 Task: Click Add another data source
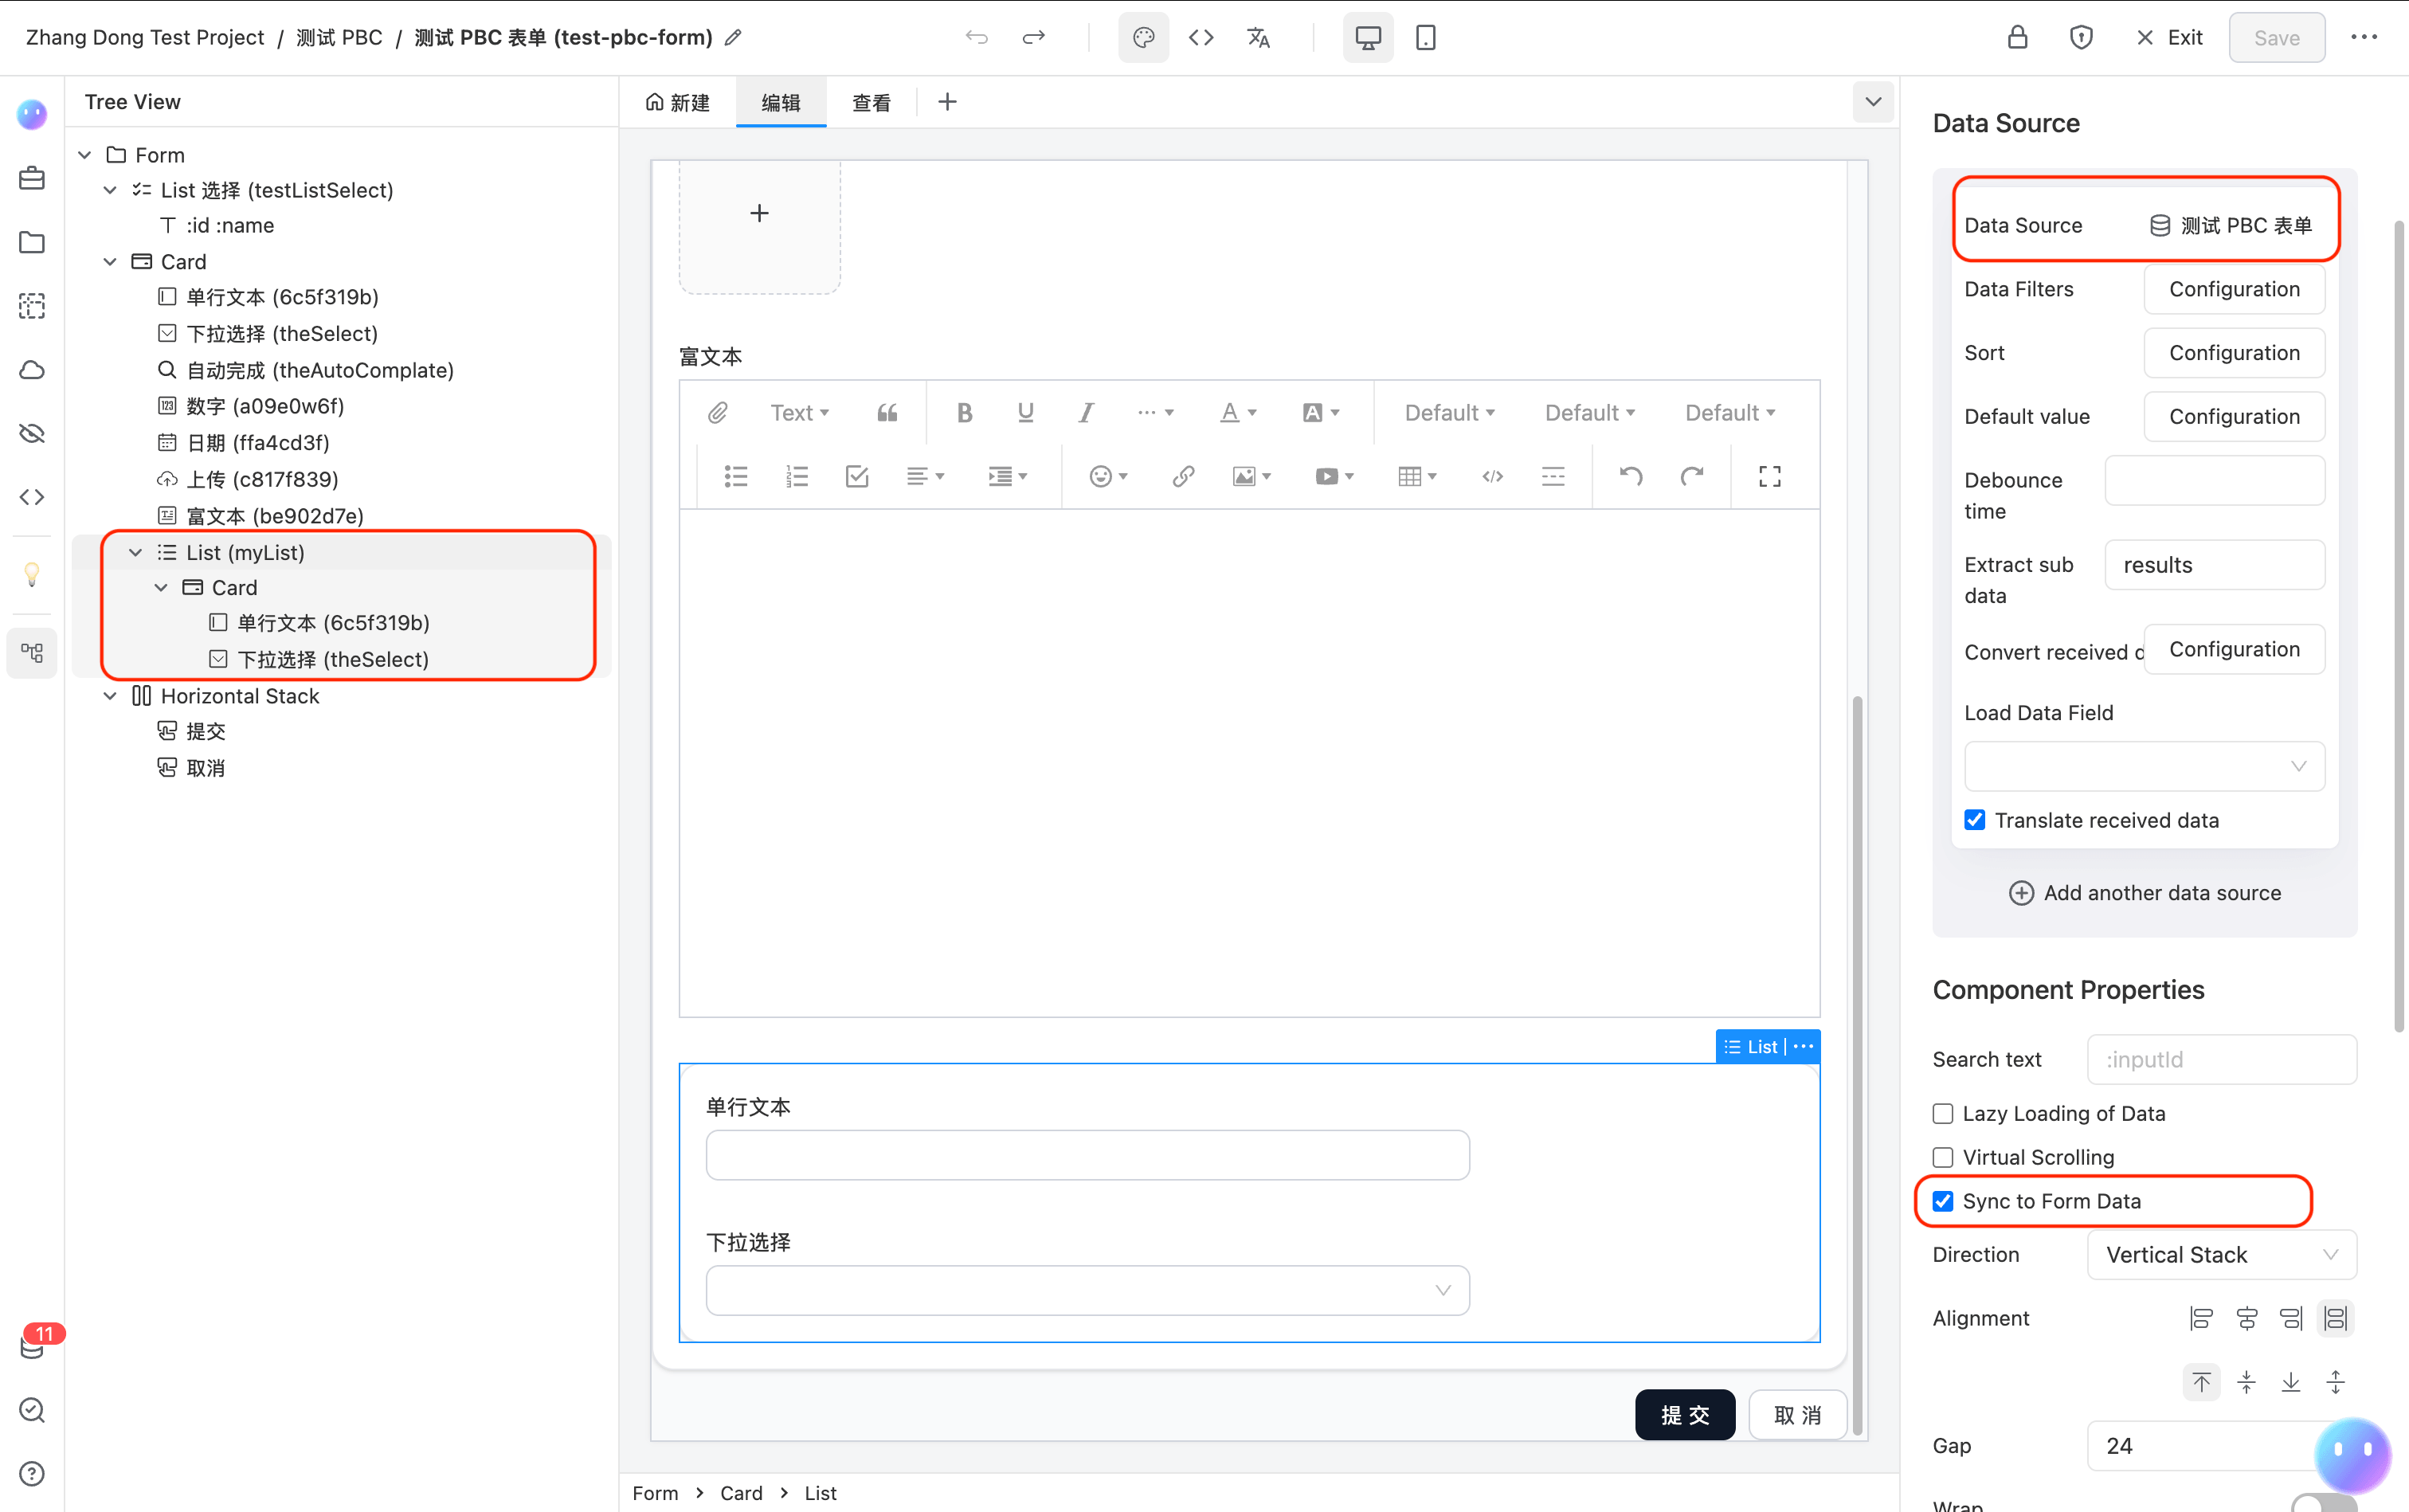(x=2144, y=893)
